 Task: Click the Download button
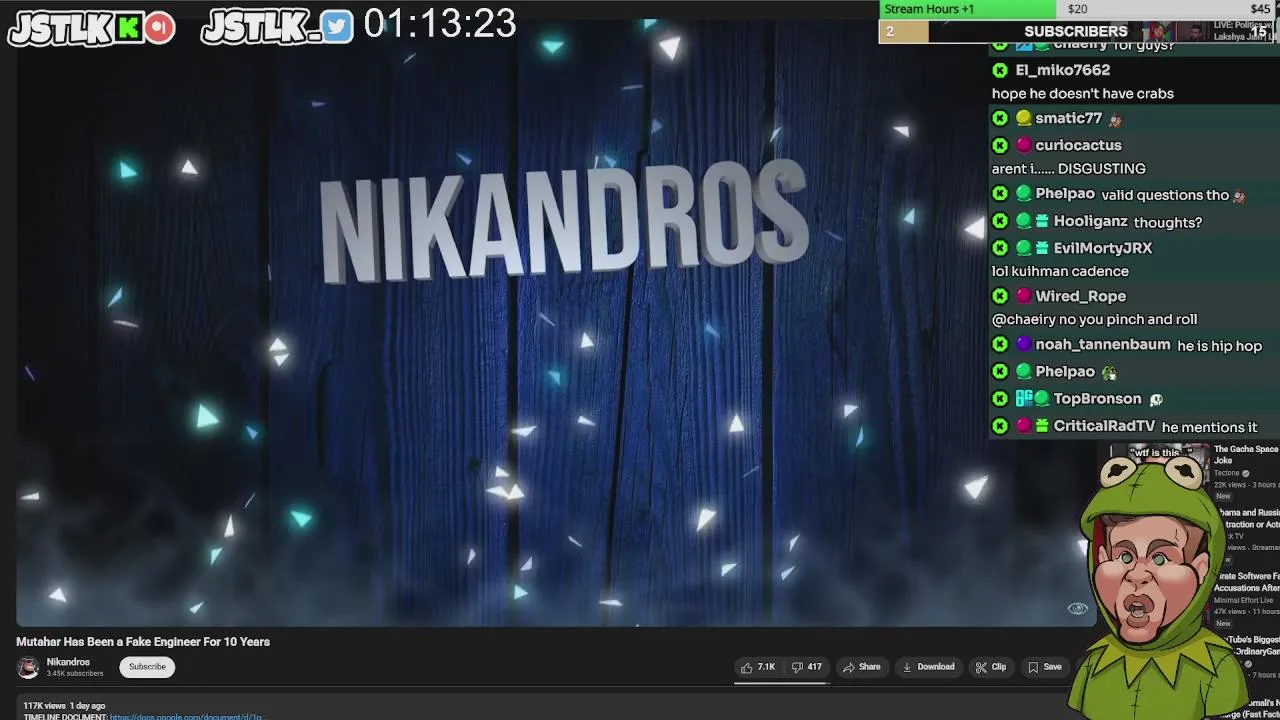click(928, 667)
